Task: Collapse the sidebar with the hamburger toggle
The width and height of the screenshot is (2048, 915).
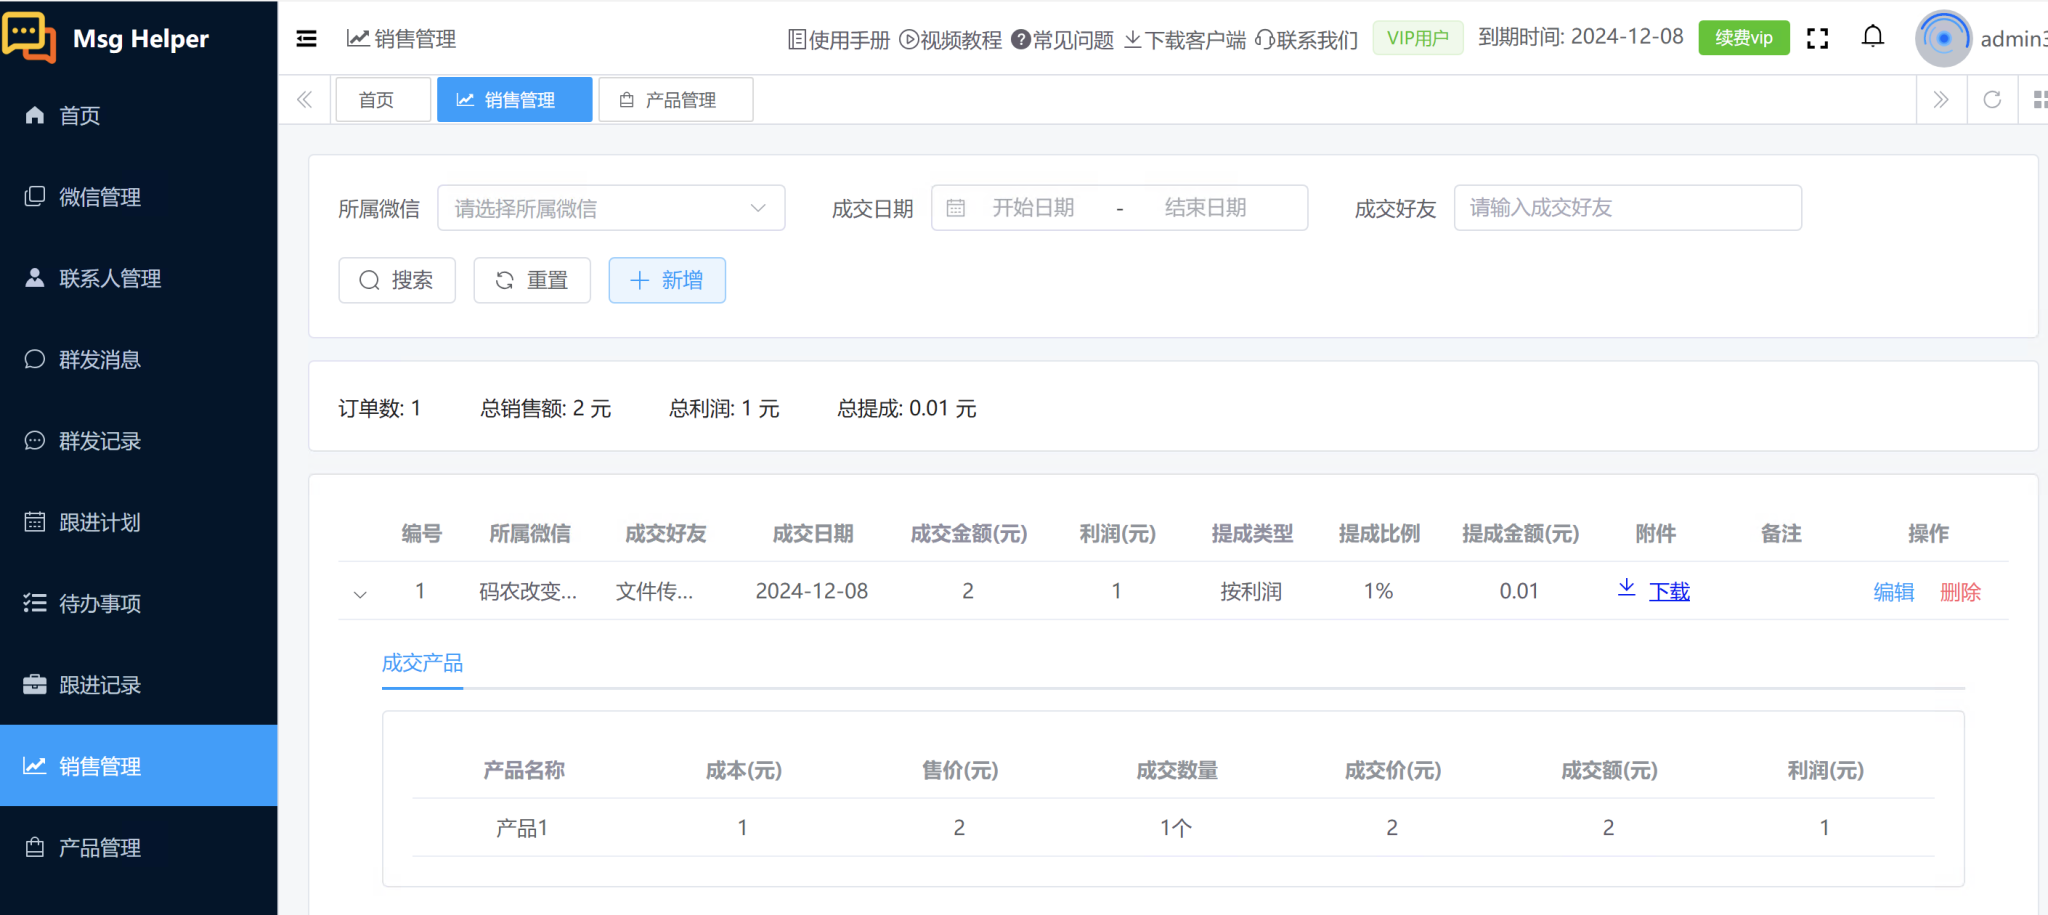Action: 306,38
